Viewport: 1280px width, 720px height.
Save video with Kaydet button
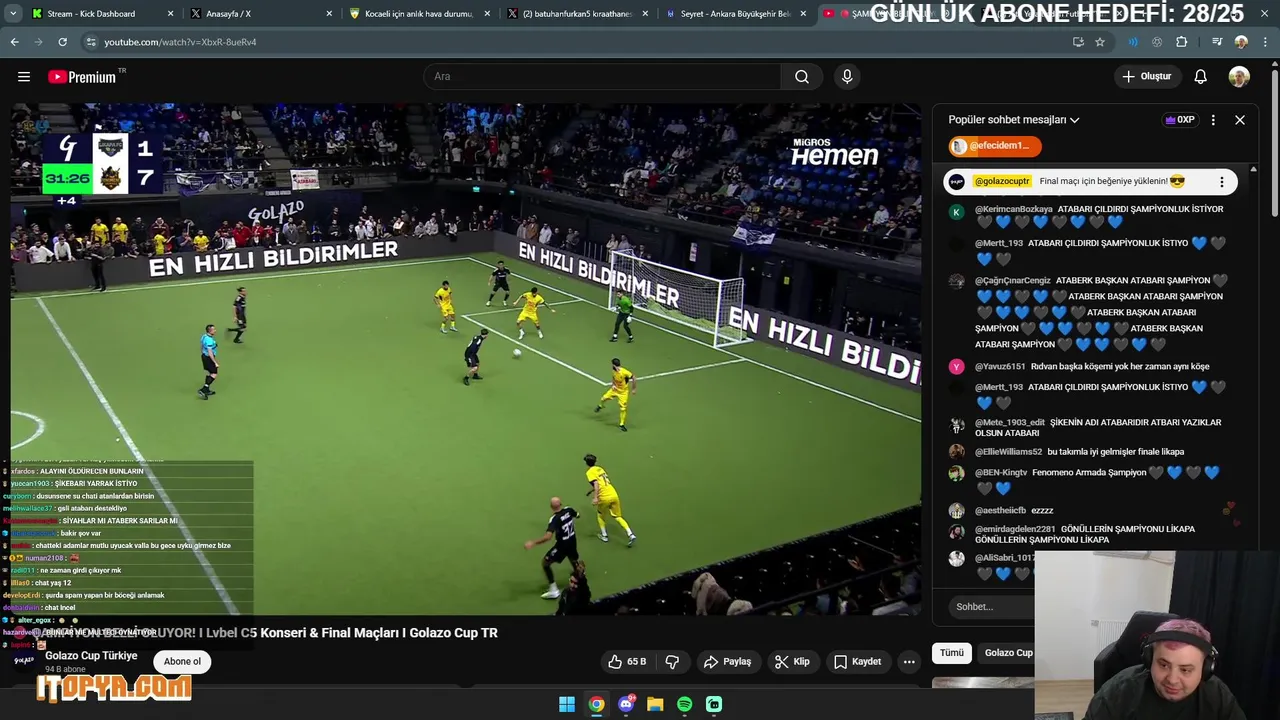pyautogui.click(x=857, y=662)
